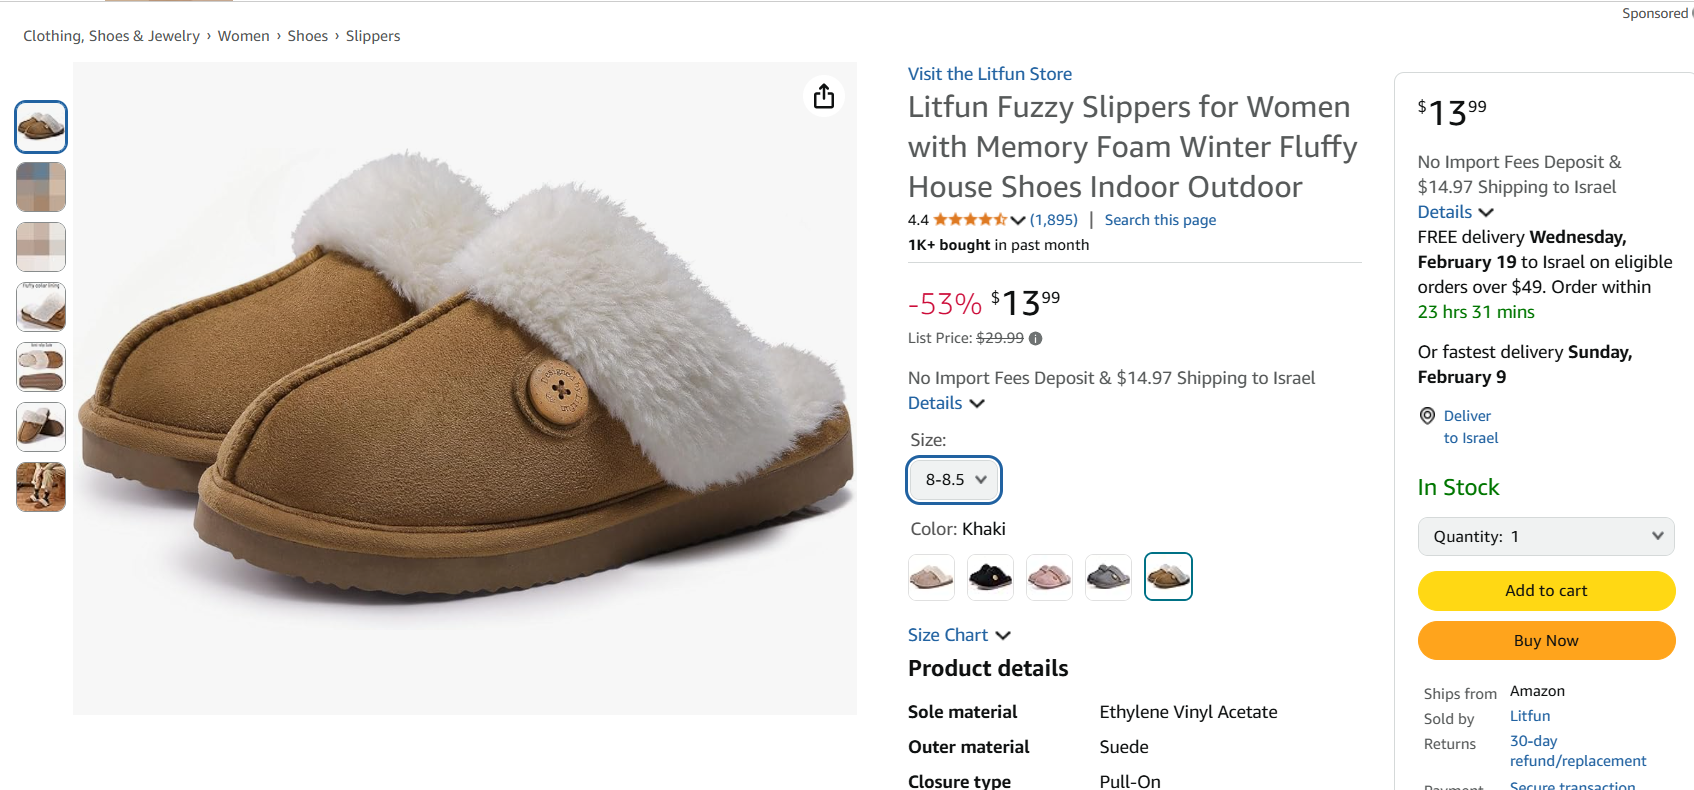Go to the Women breadcrumb category
The width and height of the screenshot is (1694, 790).
click(243, 36)
